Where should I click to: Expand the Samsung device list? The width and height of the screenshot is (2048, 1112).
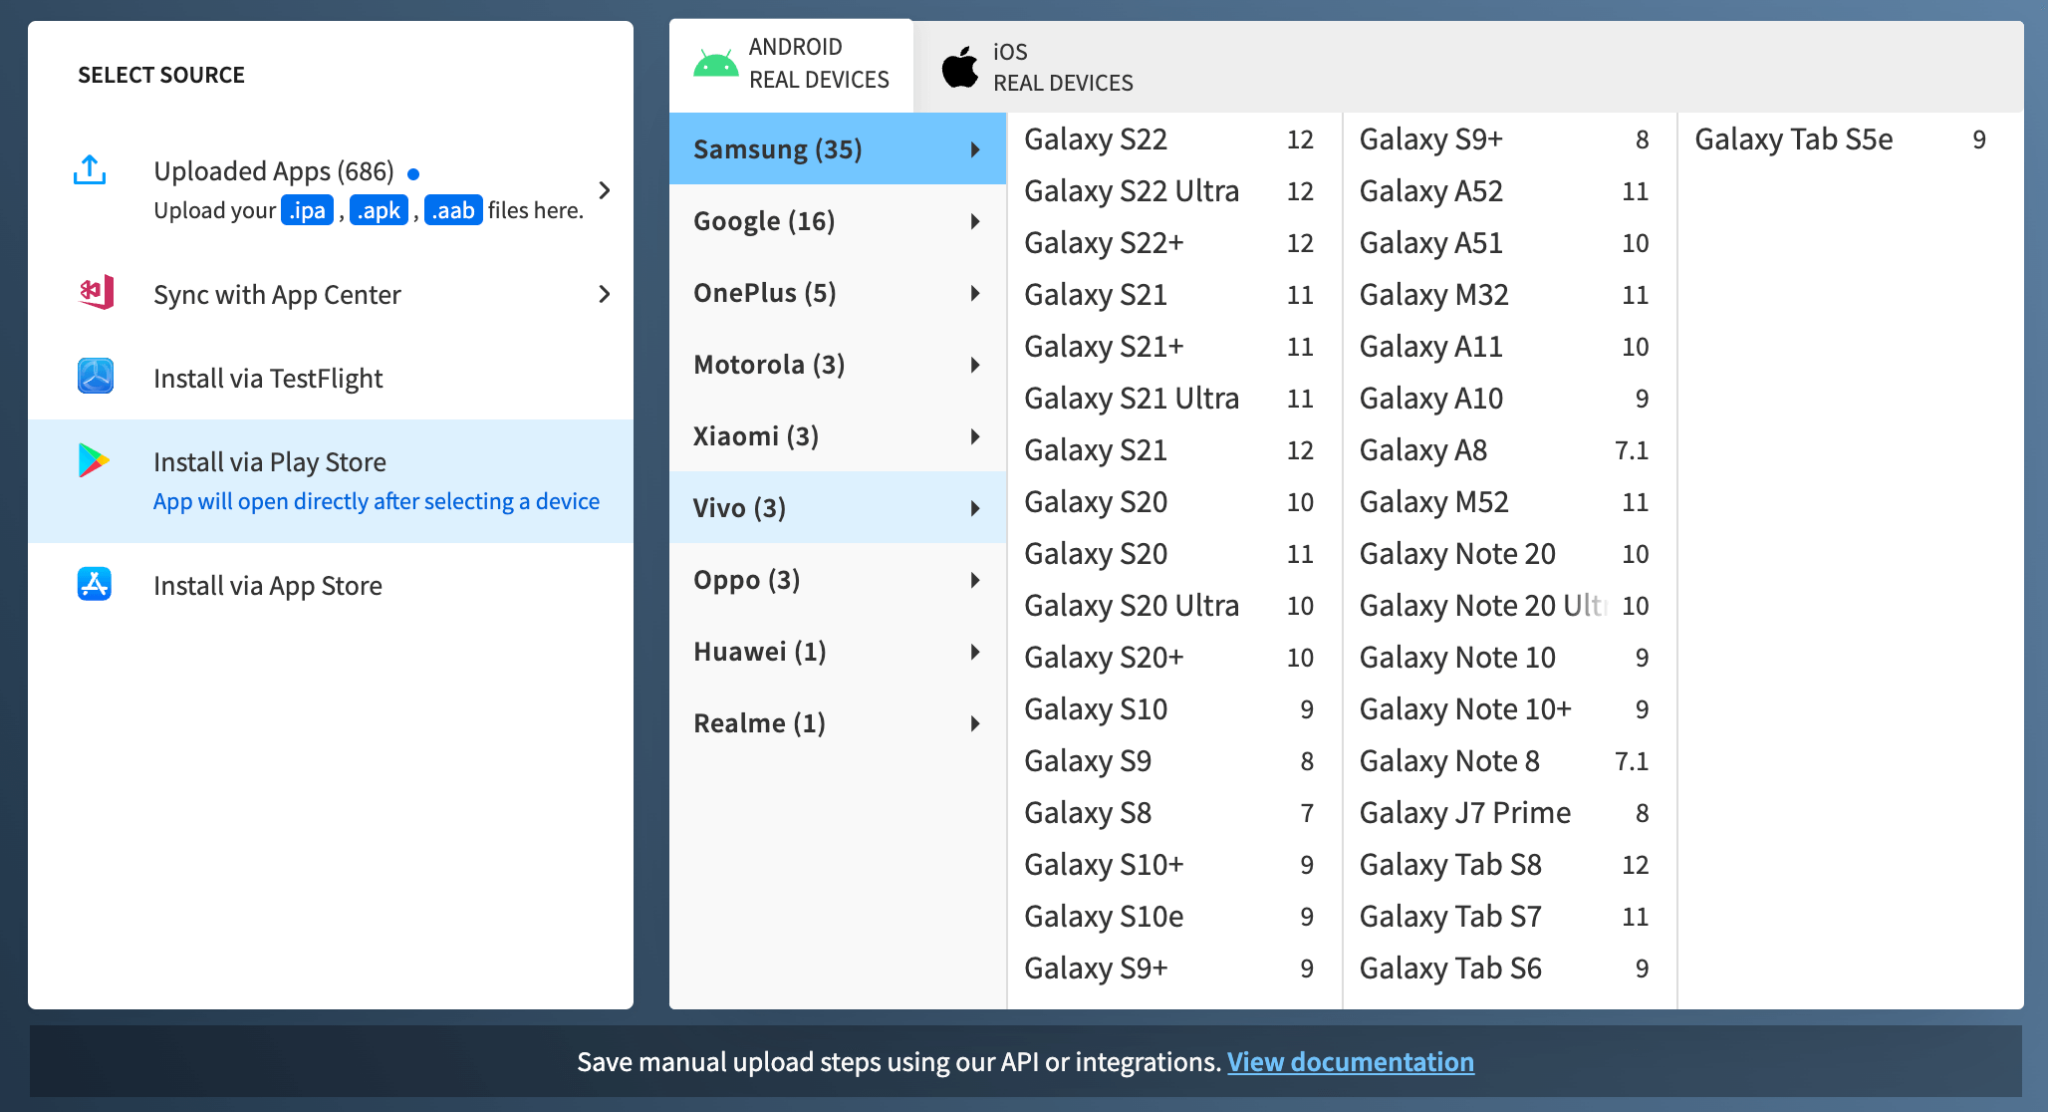[x=838, y=148]
